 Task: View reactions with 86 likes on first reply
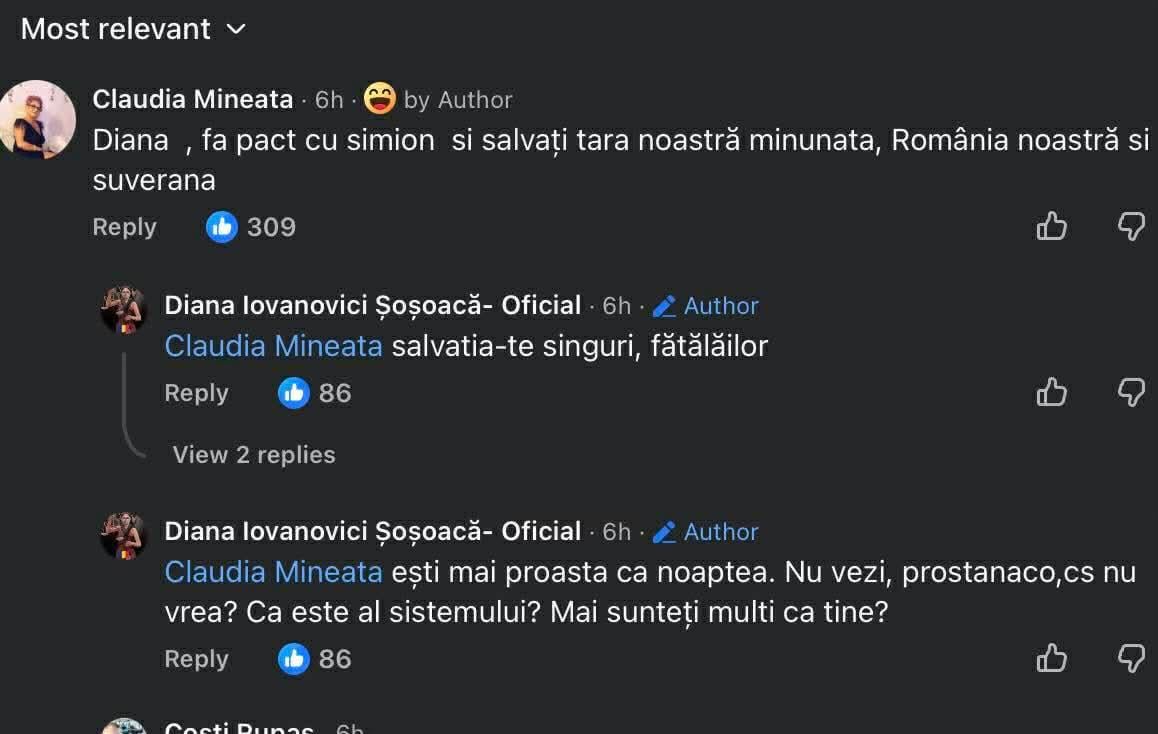315,393
